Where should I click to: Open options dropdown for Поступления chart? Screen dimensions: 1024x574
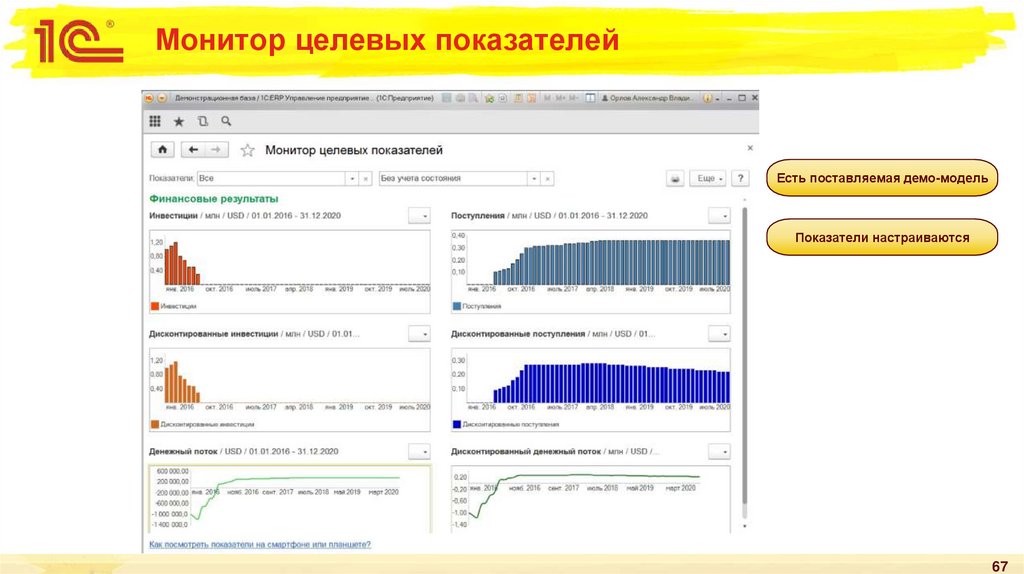719,215
